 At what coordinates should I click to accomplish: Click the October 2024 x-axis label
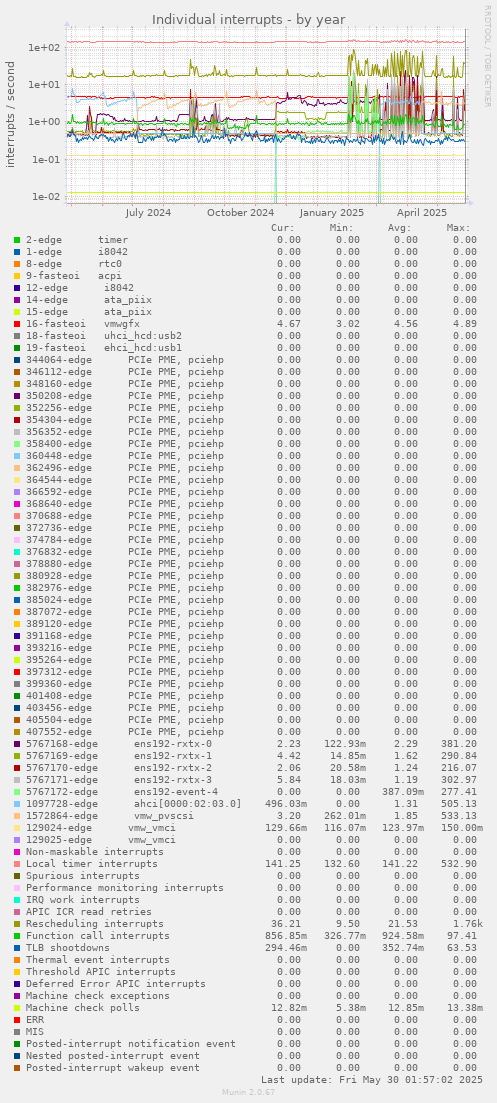click(x=240, y=212)
